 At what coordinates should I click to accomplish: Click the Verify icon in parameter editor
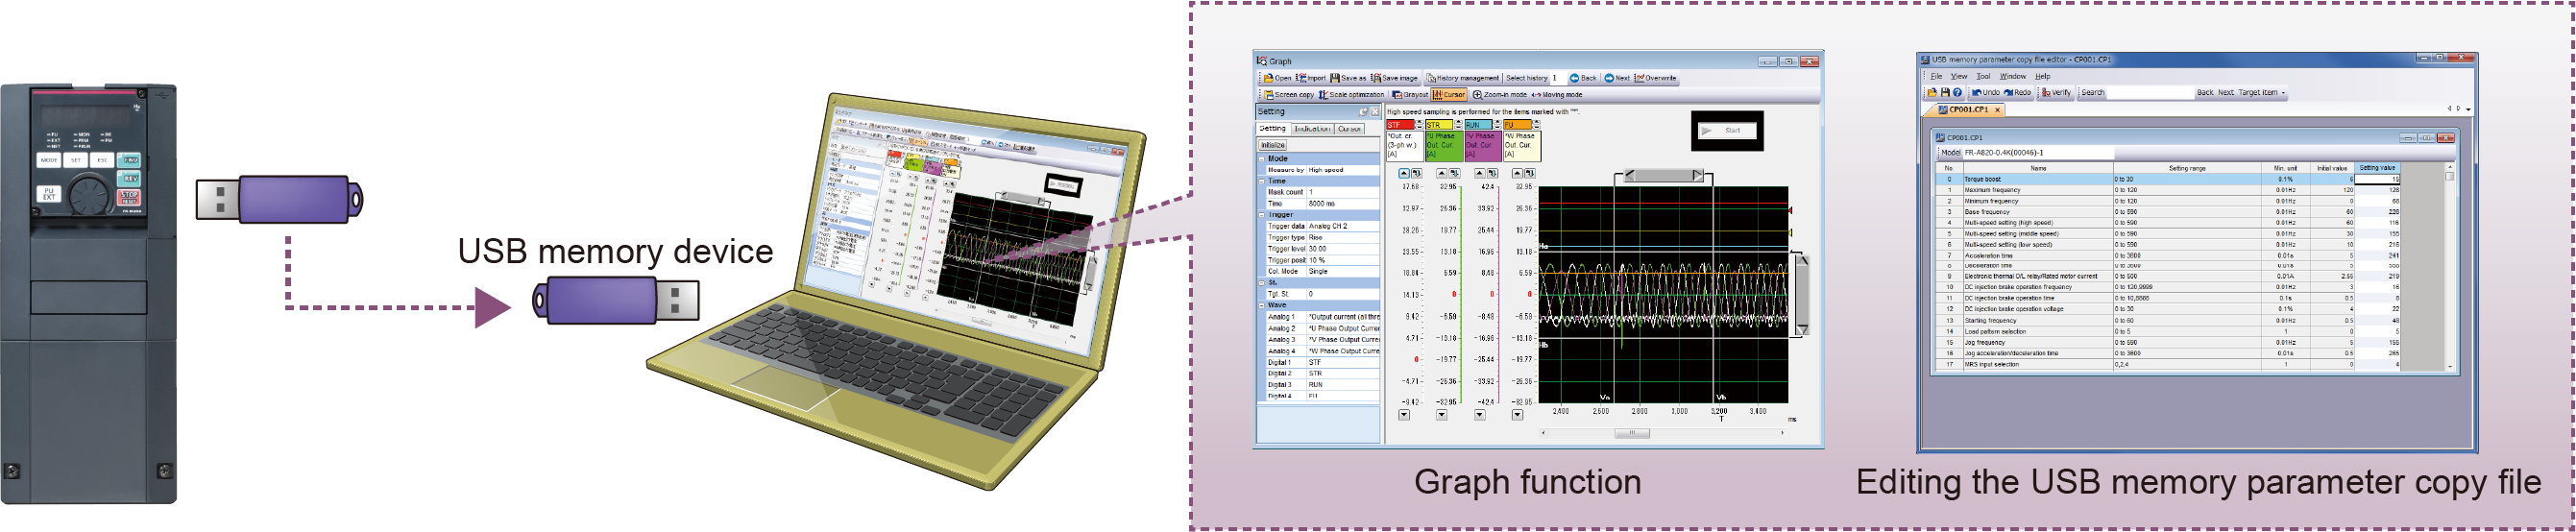pyautogui.click(x=2046, y=93)
